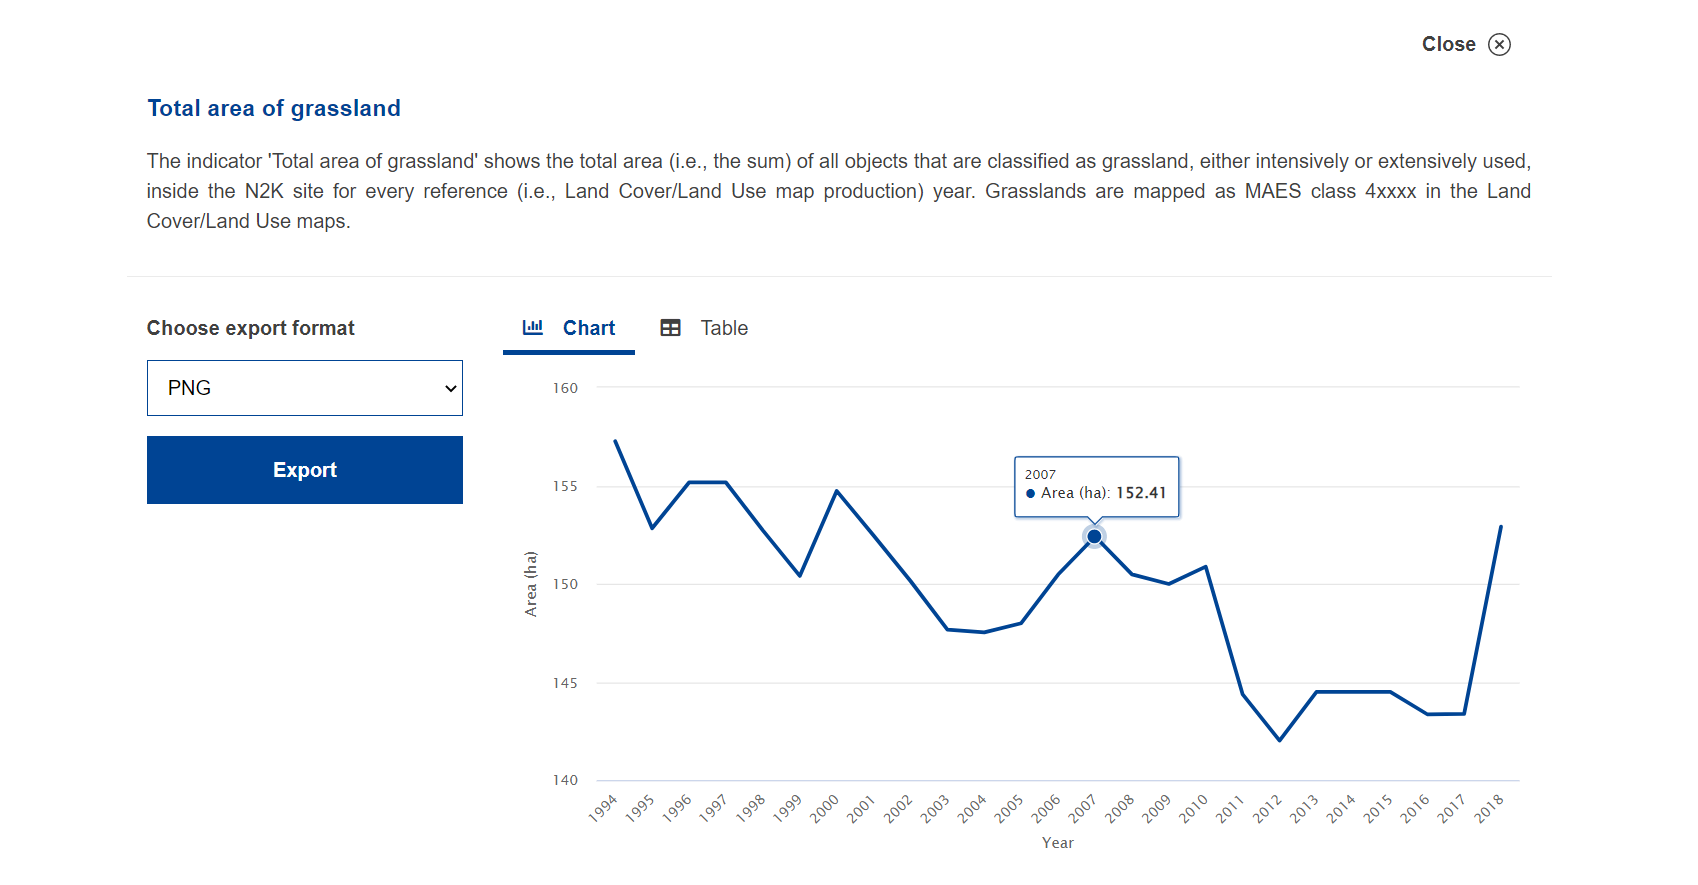Click the 2007 tooltip showing 152.41
This screenshot has width=1698, height=885.
tap(1096, 486)
